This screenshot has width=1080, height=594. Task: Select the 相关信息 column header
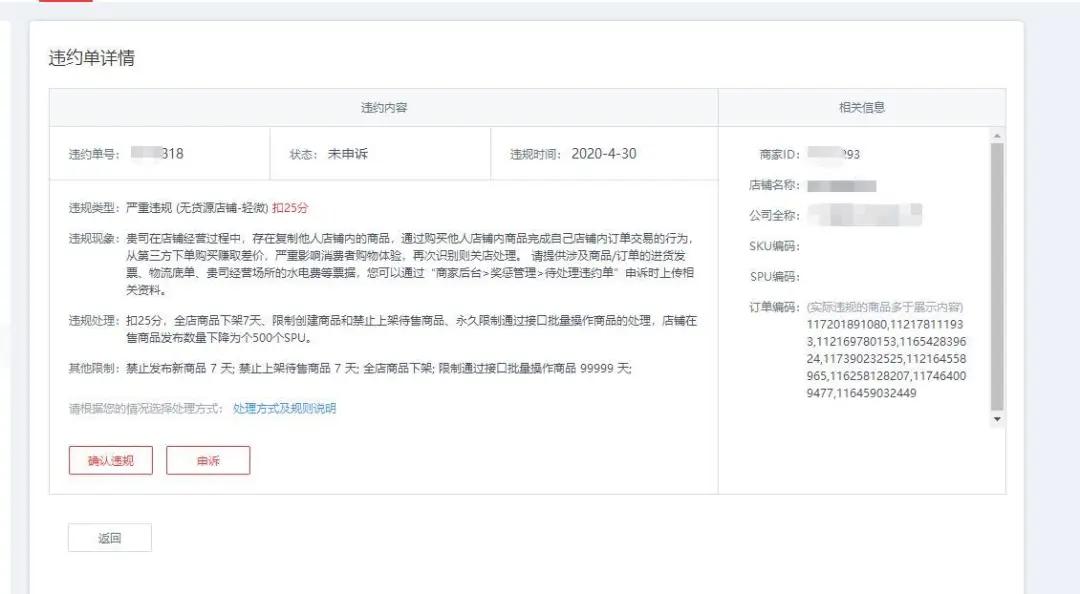[862, 107]
